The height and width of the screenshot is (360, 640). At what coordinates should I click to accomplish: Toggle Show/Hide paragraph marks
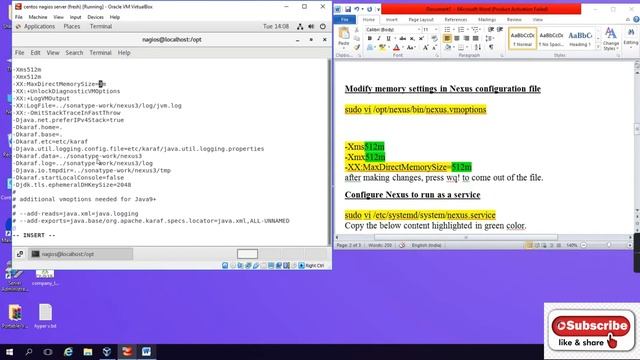click(491, 48)
